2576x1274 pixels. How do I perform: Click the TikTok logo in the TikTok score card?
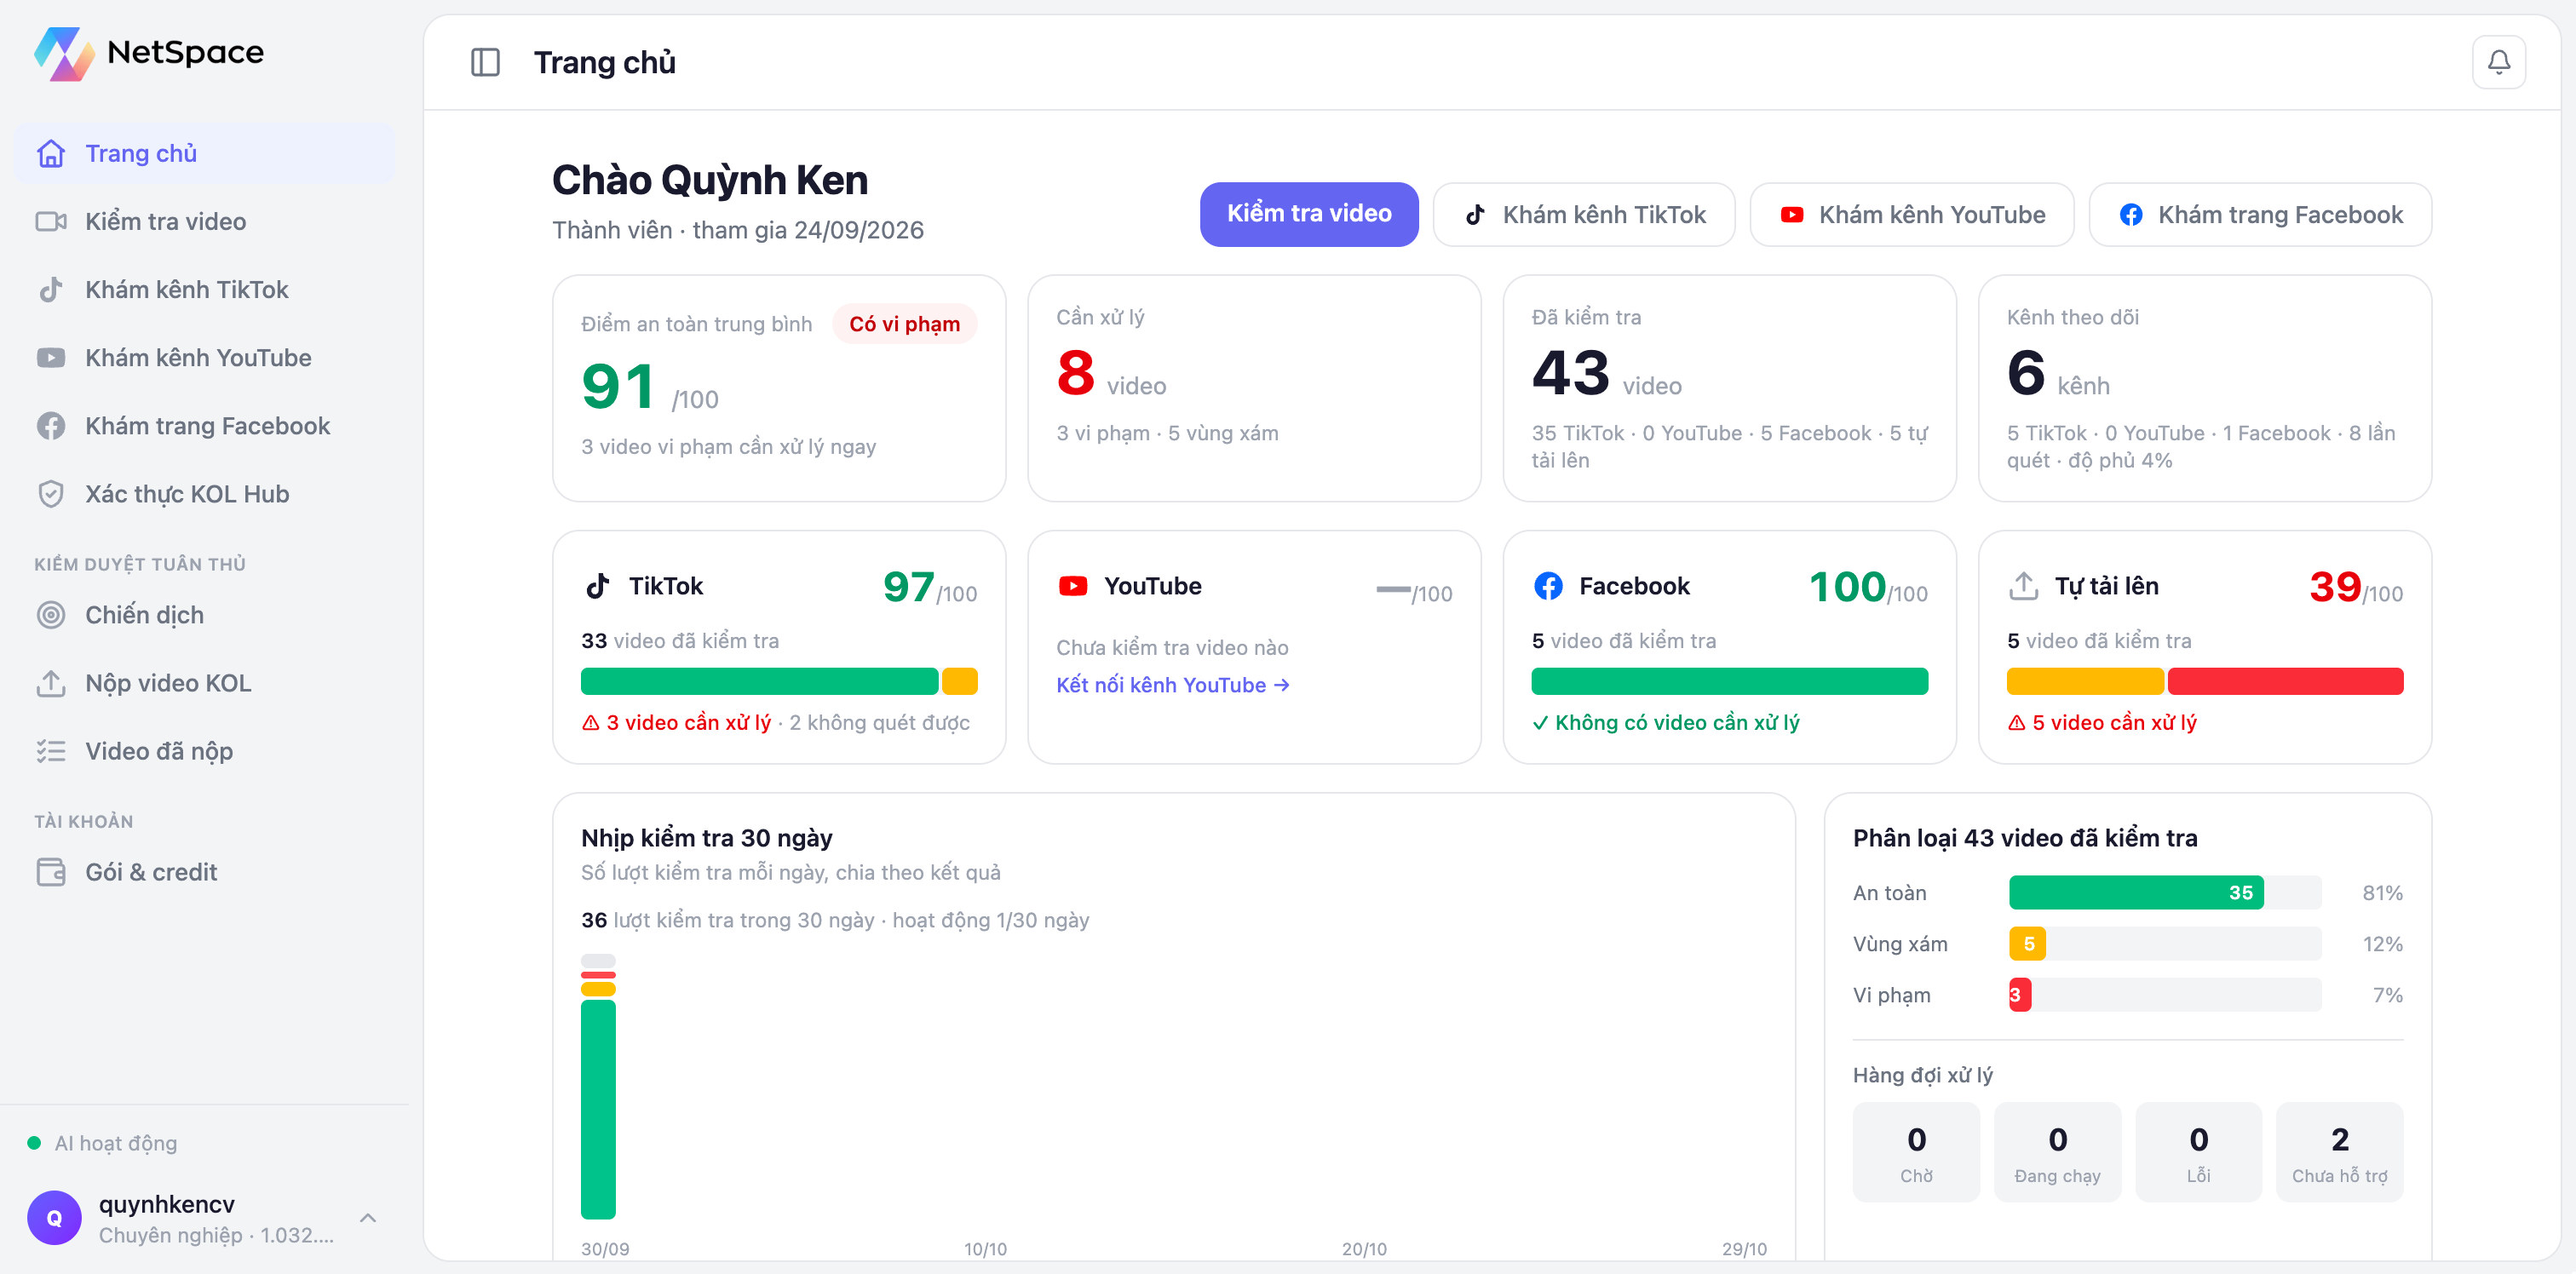pos(598,586)
